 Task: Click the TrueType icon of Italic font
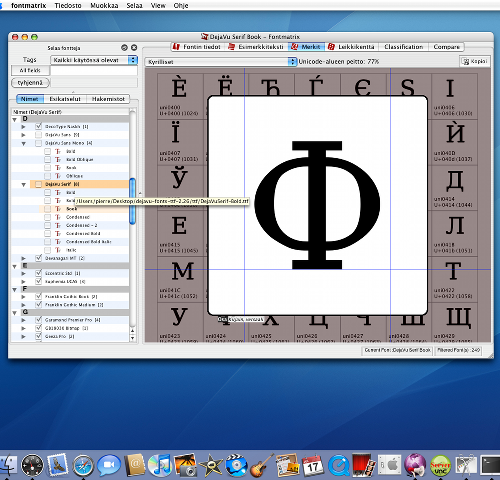click(58, 250)
